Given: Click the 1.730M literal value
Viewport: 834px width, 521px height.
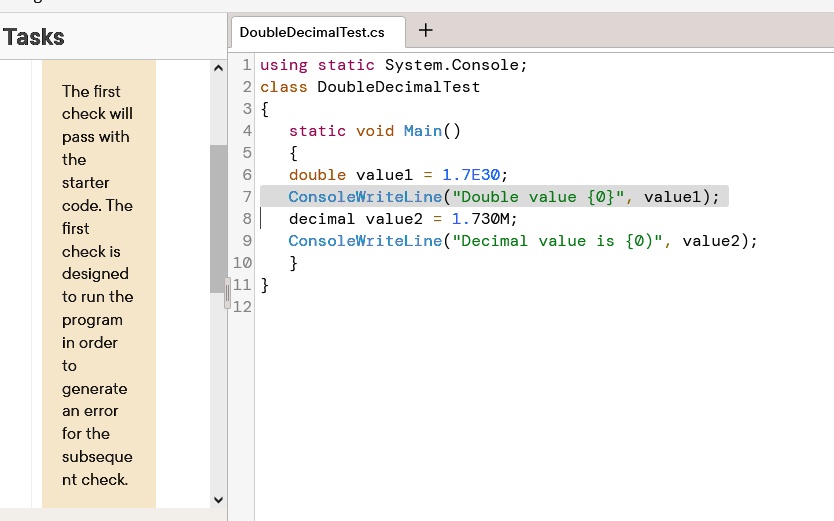Looking at the screenshot, I should [x=484, y=219].
